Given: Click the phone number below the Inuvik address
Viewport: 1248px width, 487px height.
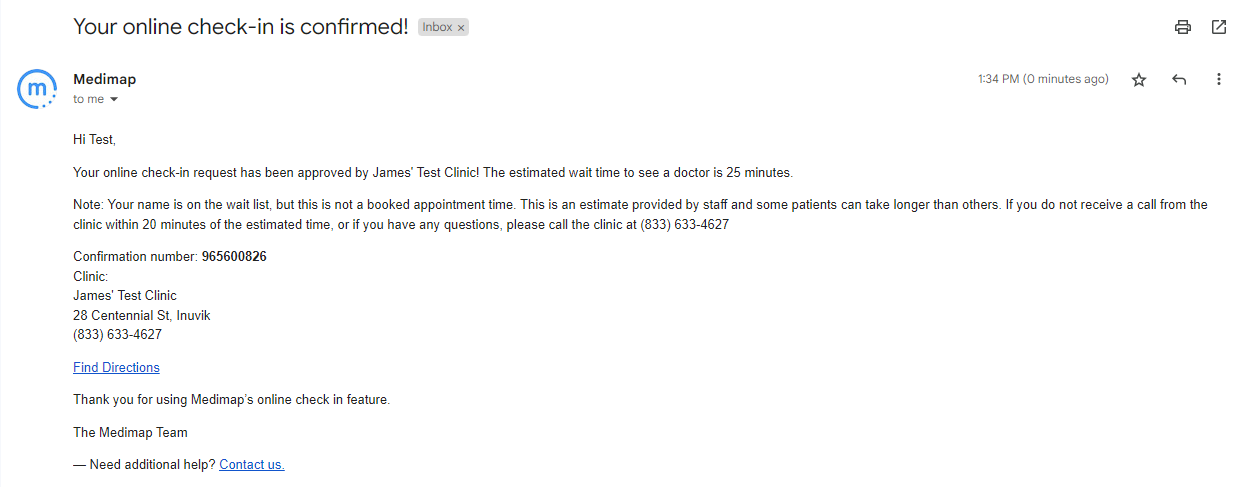Looking at the screenshot, I should [x=117, y=335].
